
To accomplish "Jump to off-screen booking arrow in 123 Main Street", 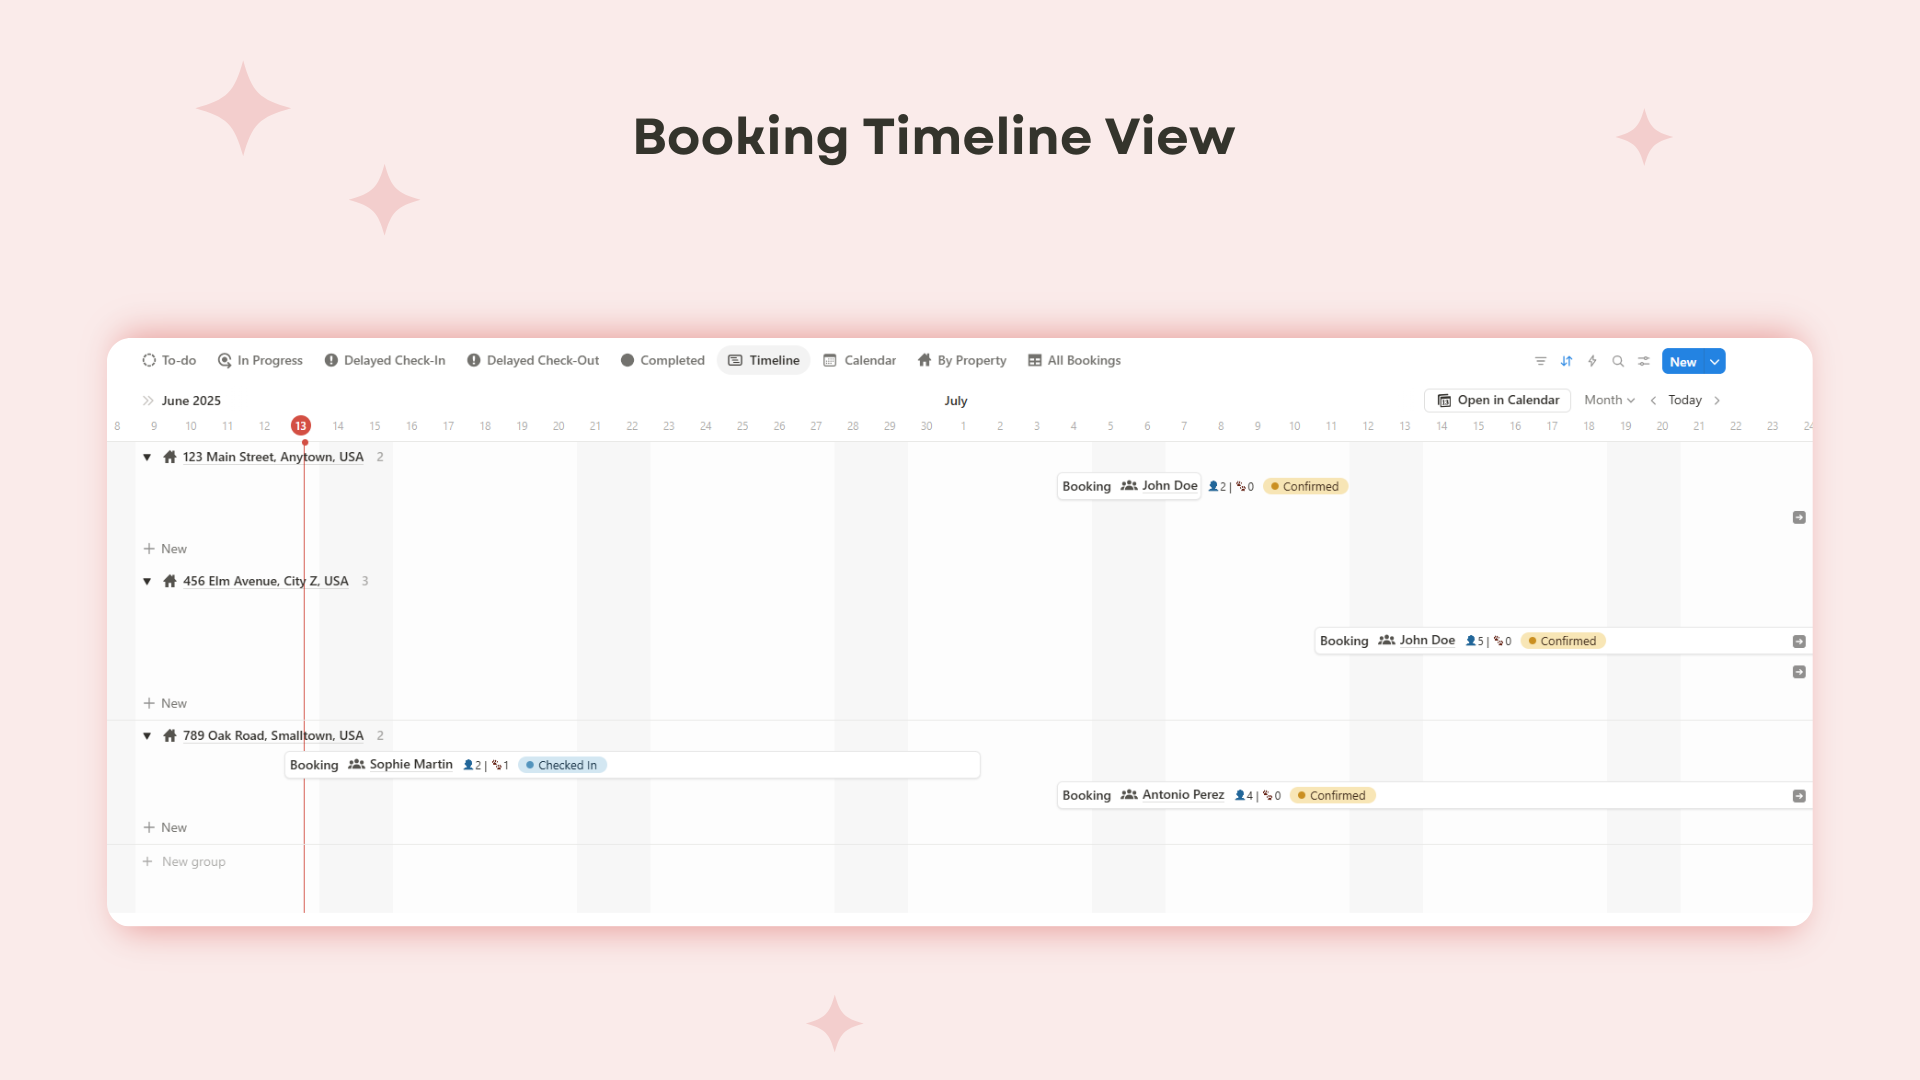I will pyautogui.click(x=1799, y=518).
